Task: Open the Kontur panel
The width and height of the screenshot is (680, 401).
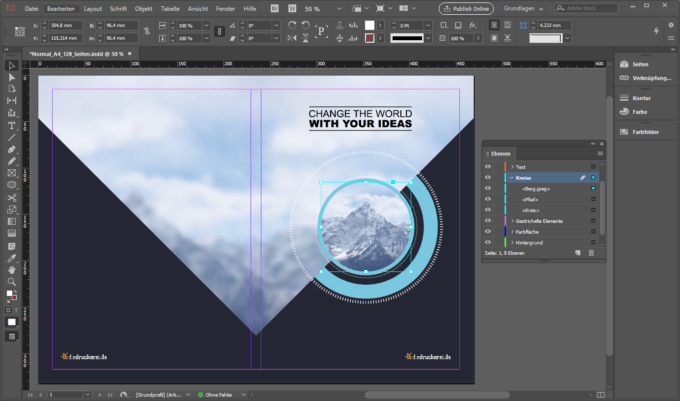Action: pyautogui.click(x=635, y=98)
